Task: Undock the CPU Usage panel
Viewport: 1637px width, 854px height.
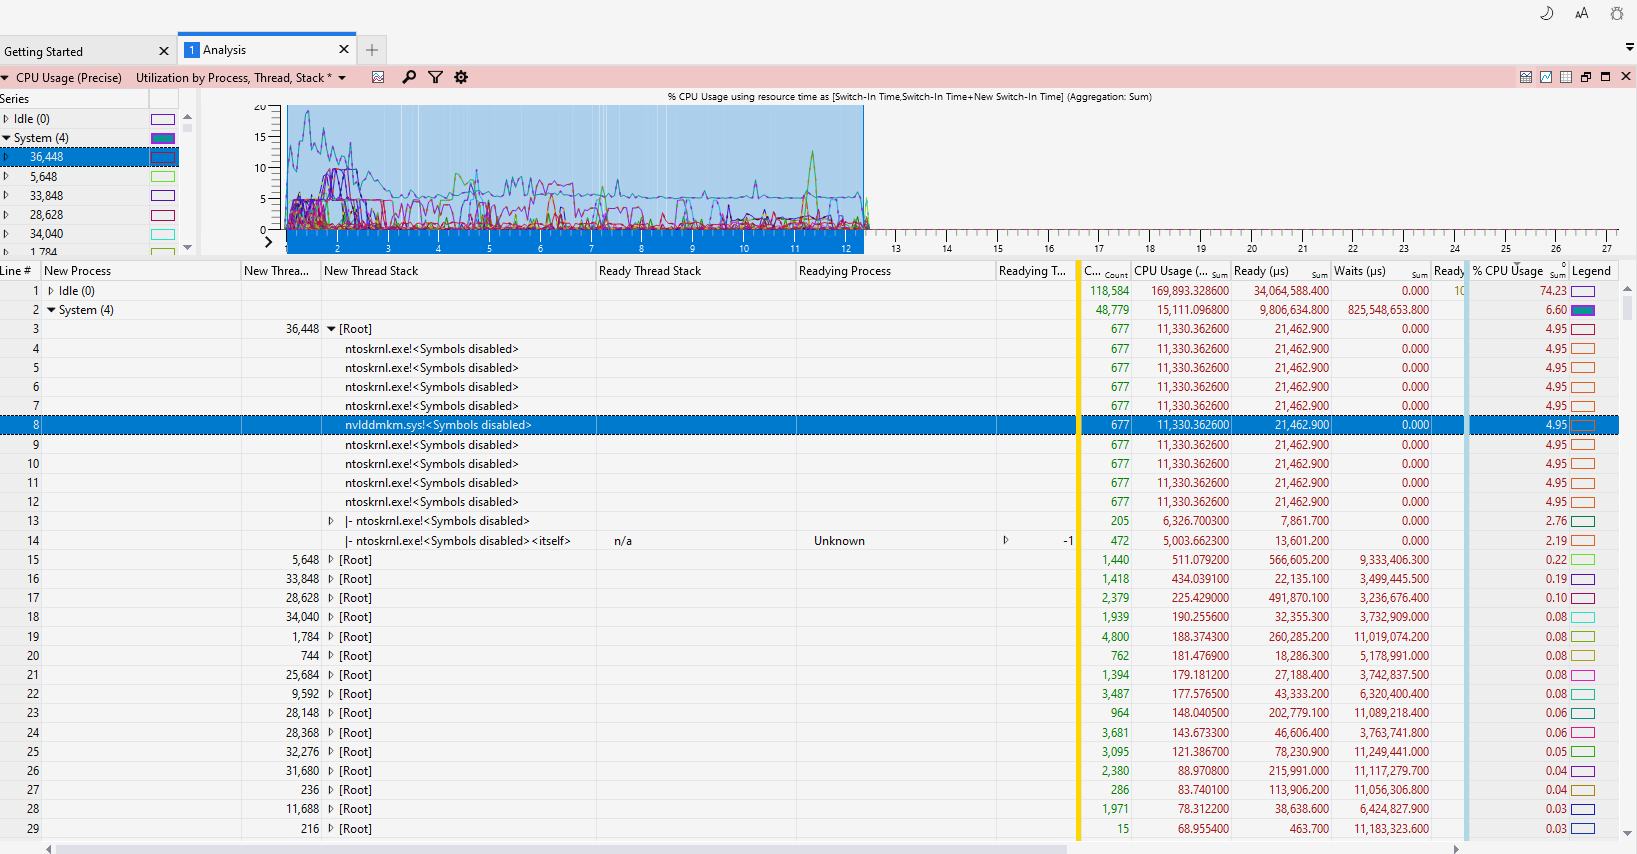Action: click(x=1586, y=77)
